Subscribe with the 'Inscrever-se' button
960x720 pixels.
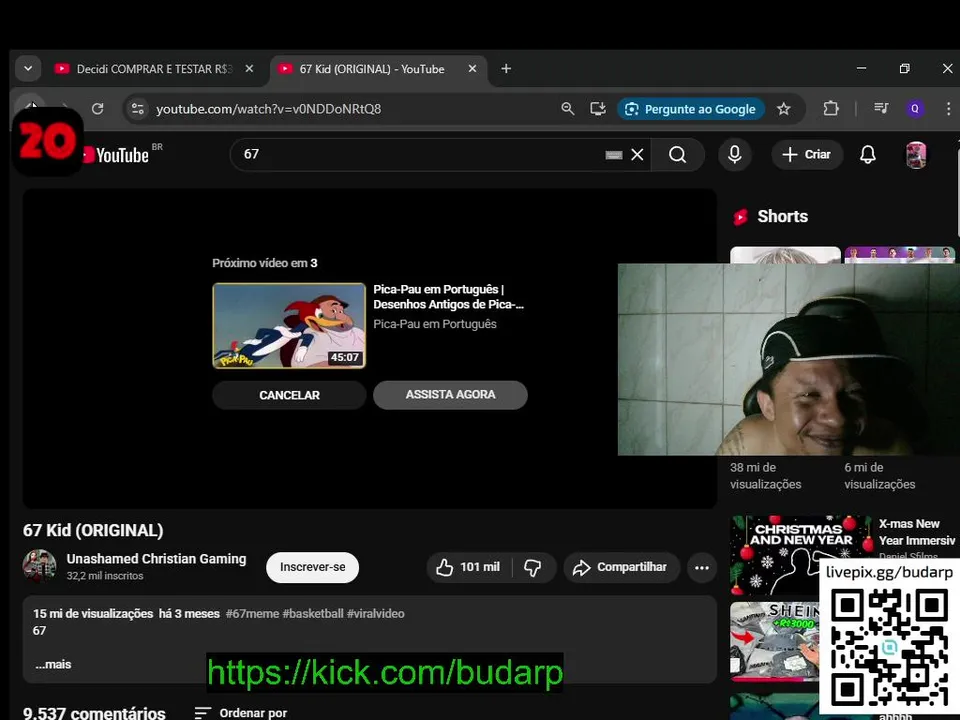tap(312, 567)
